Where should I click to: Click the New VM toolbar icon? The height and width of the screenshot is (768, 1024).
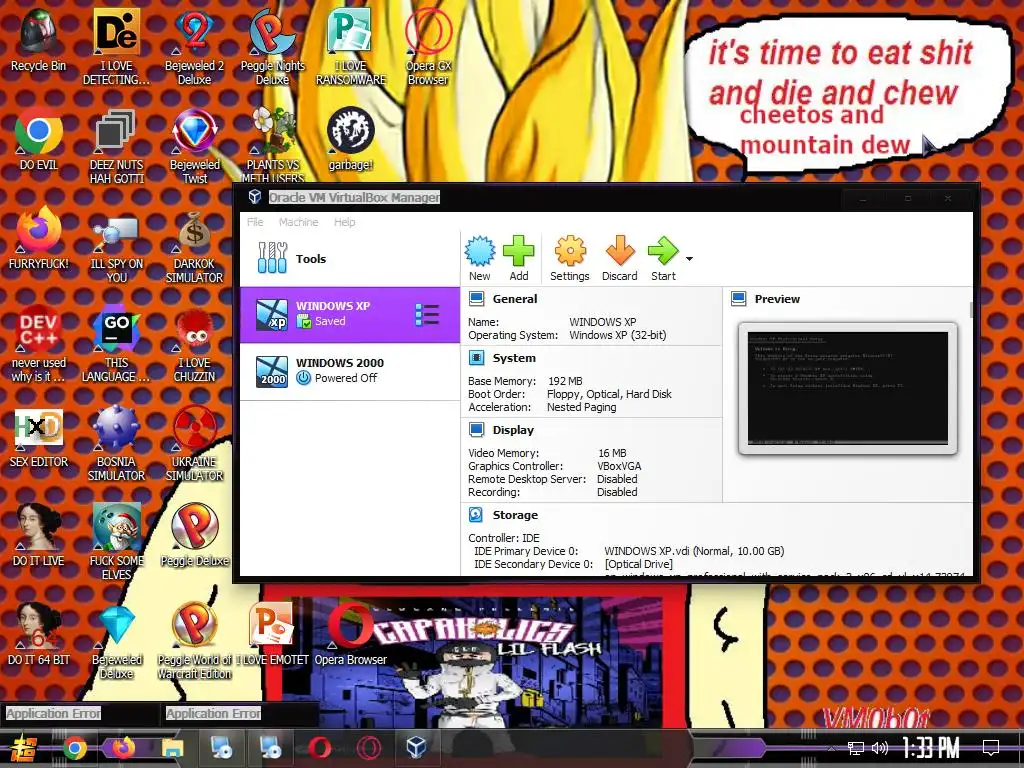[x=480, y=259]
